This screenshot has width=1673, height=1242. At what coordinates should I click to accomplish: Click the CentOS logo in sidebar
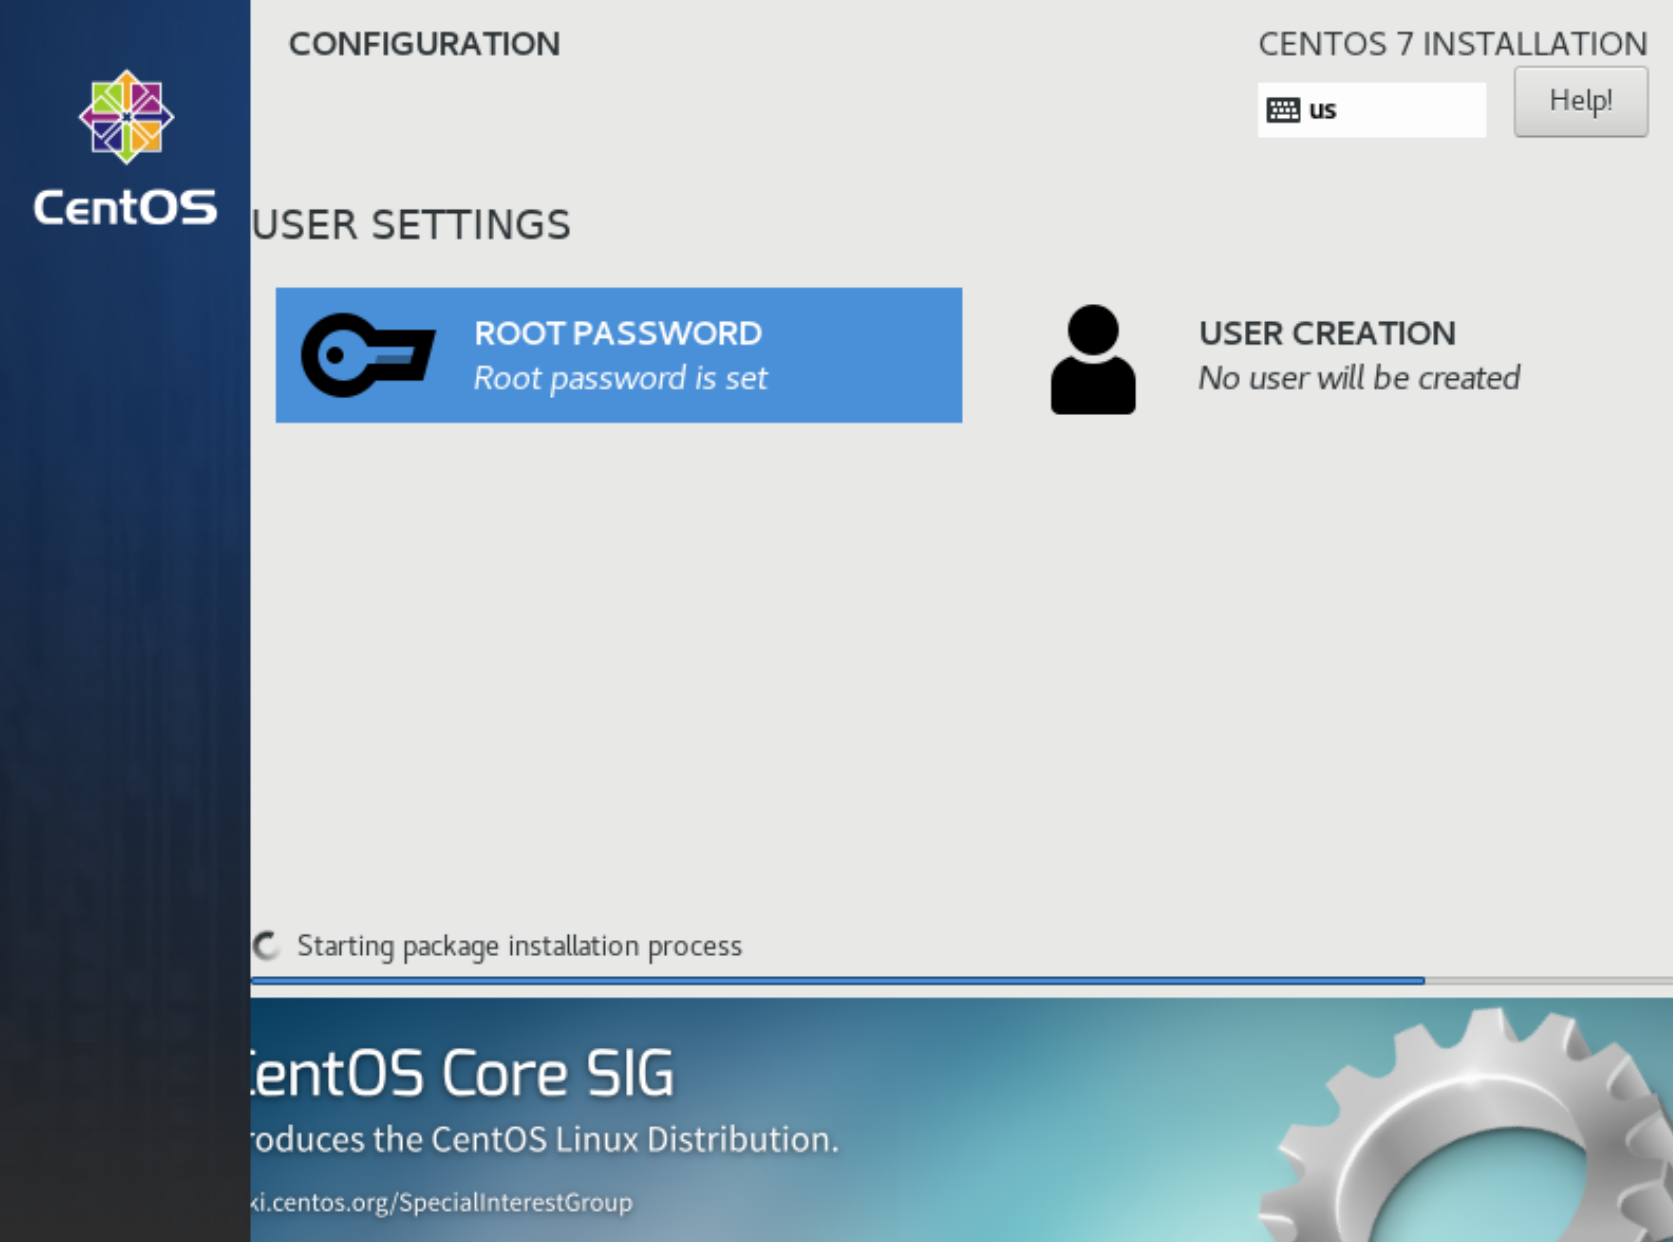[x=126, y=117]
